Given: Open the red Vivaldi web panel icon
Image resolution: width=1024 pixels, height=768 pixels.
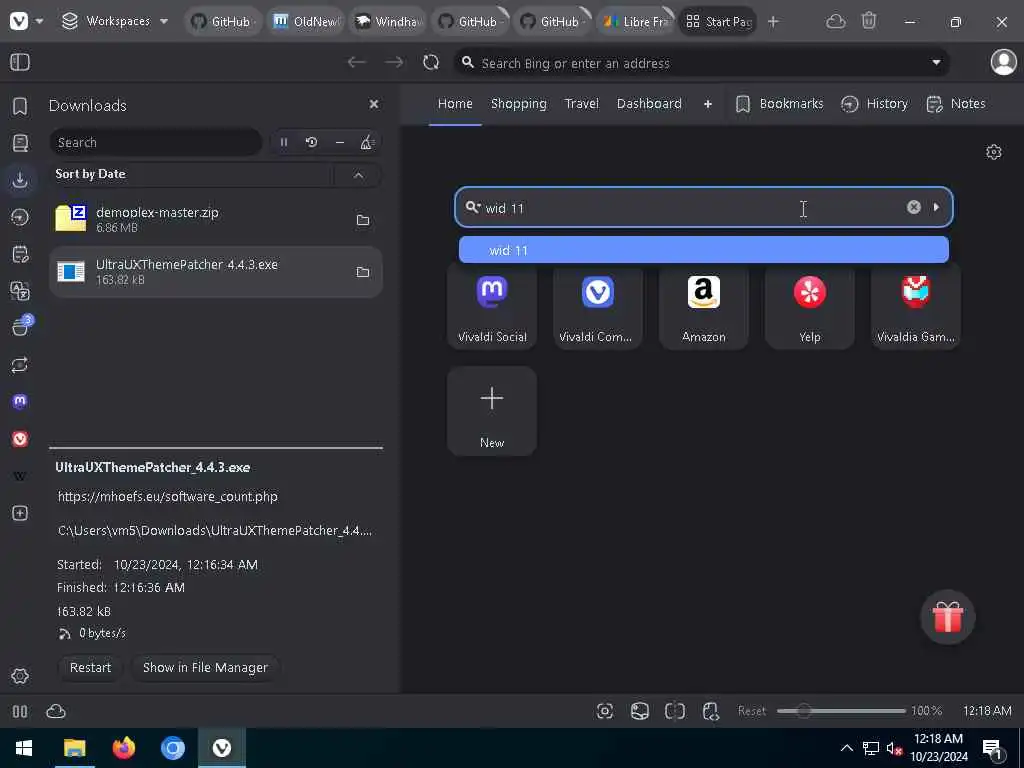Looking at the screenshot, I should pos(20,439).
